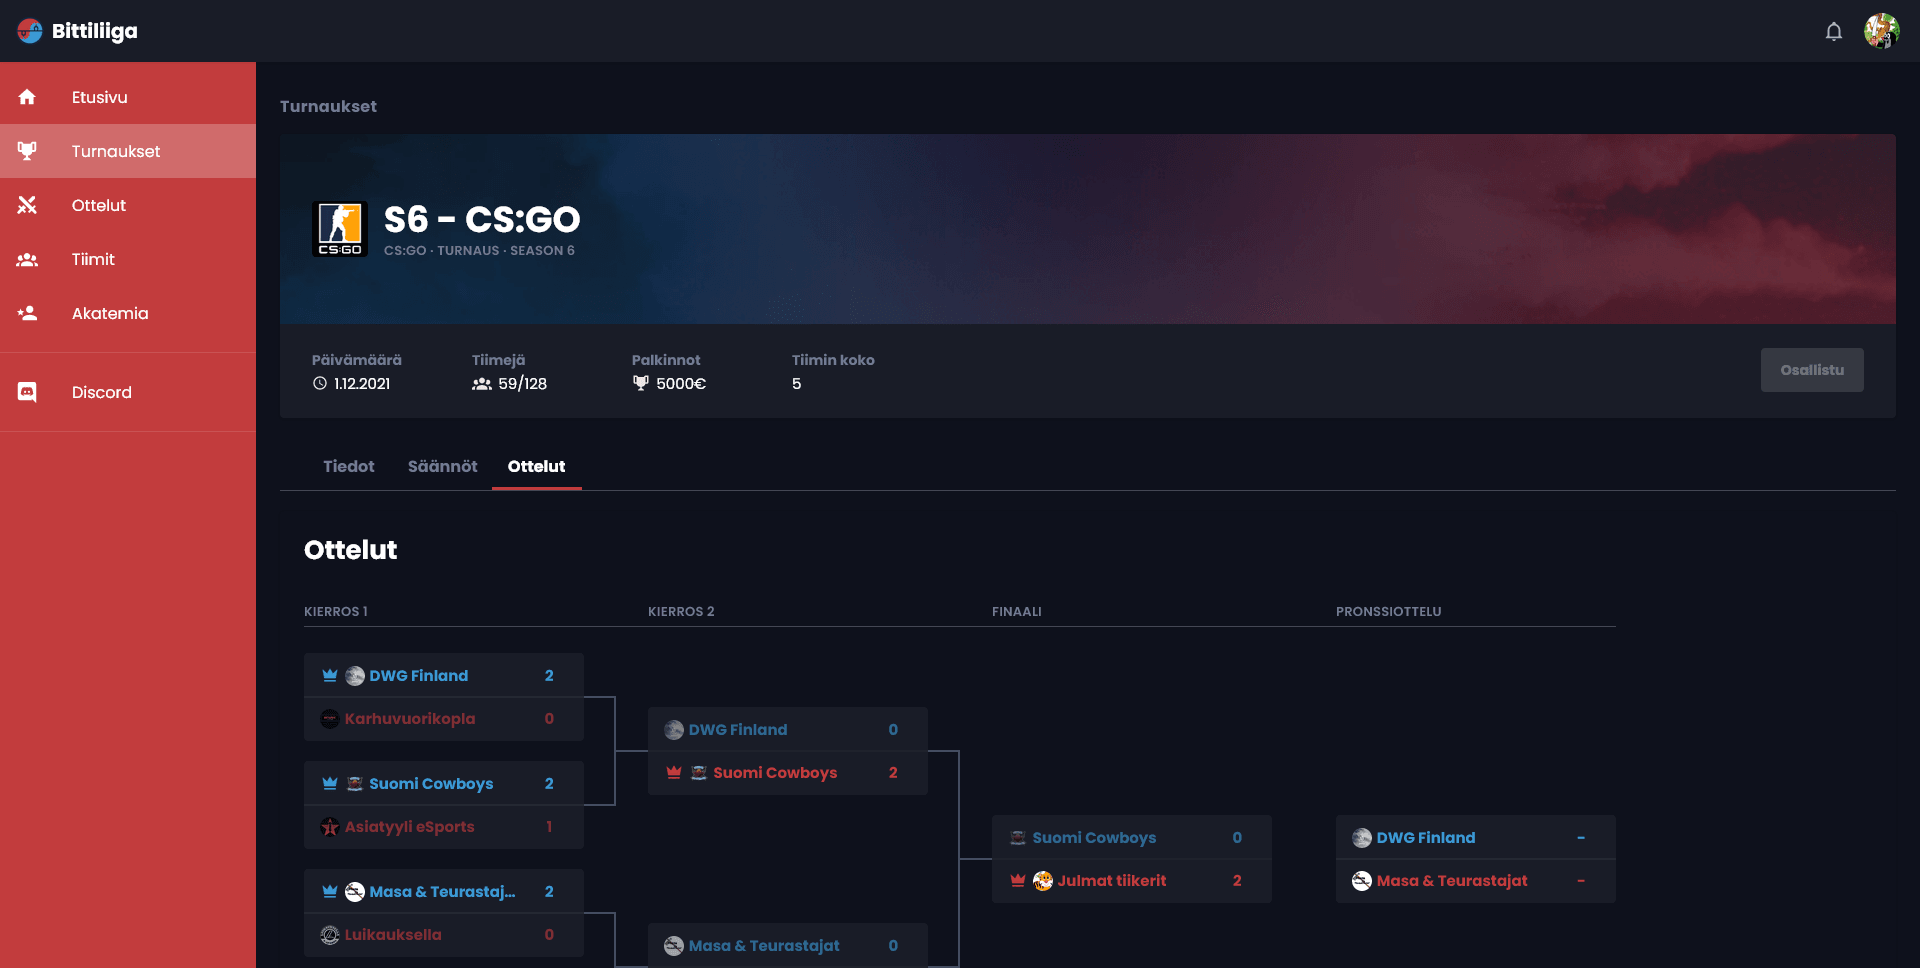Go to Etusivu in sidebar
This screenshot has width=1920, height=968.
pos(128,97)
